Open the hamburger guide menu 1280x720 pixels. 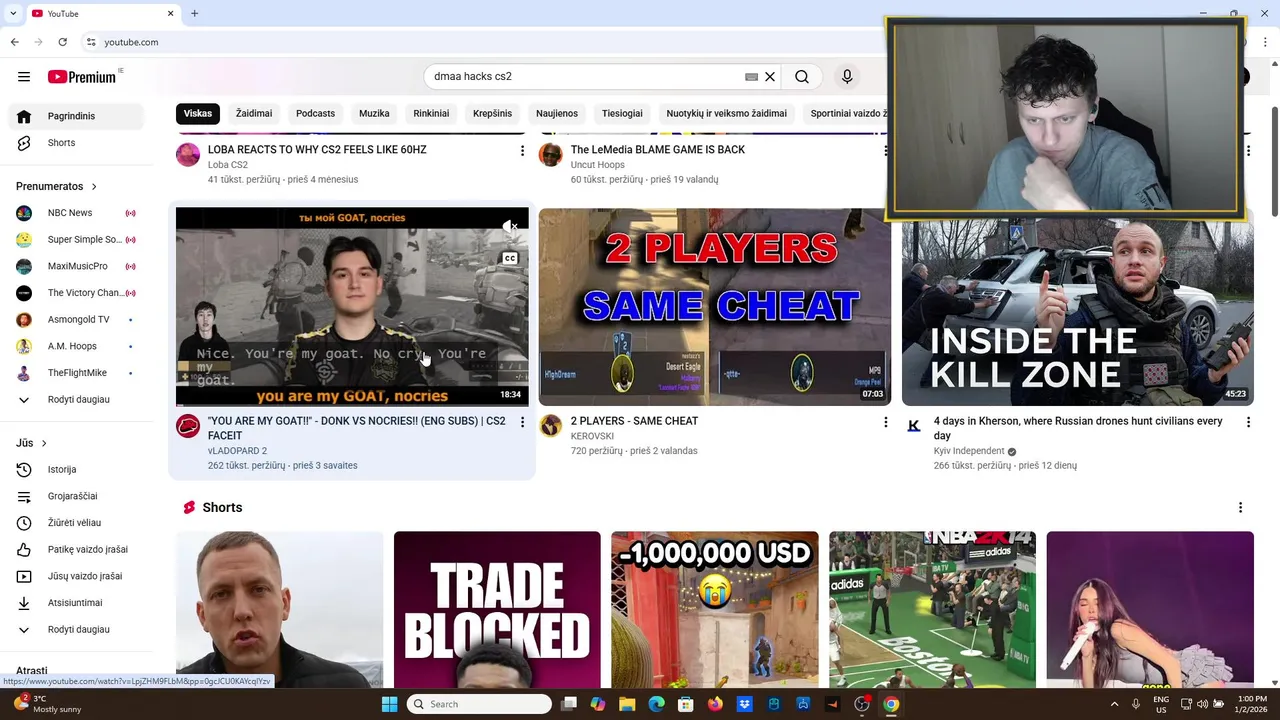point(24,77)
